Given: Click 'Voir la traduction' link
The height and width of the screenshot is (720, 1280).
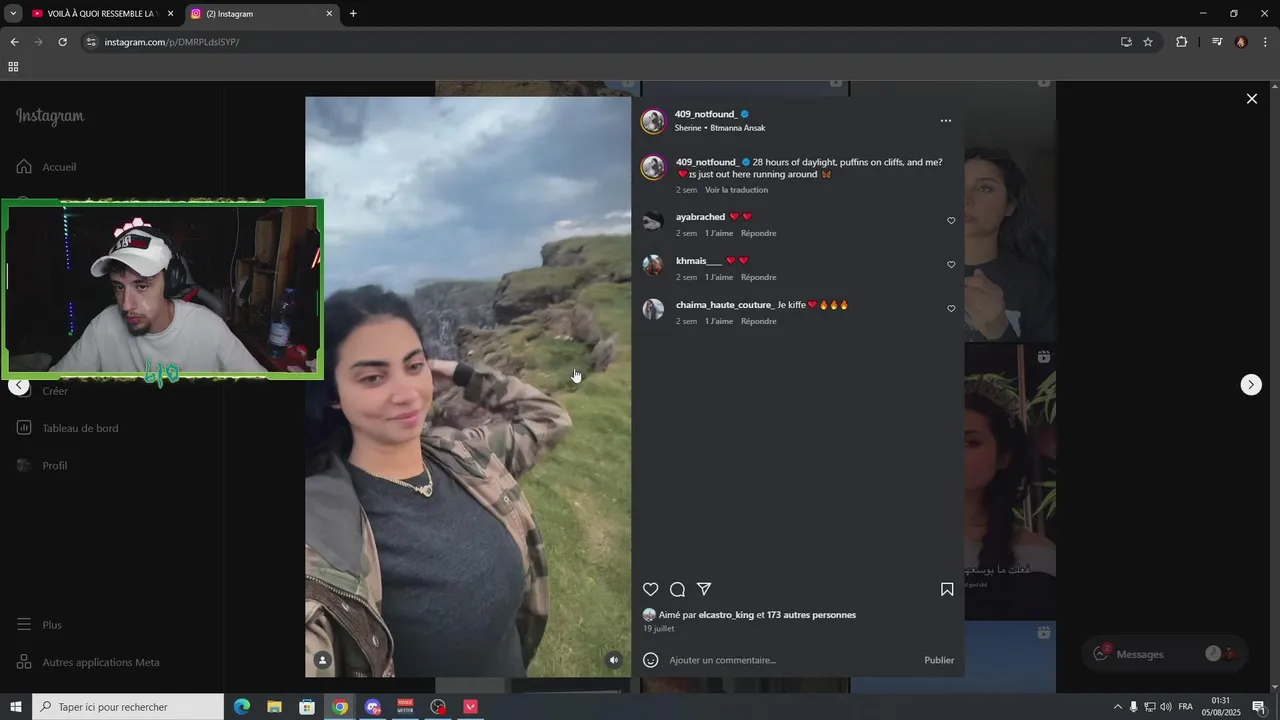Looking at the screenshot, I should click(x=736, y=190).
